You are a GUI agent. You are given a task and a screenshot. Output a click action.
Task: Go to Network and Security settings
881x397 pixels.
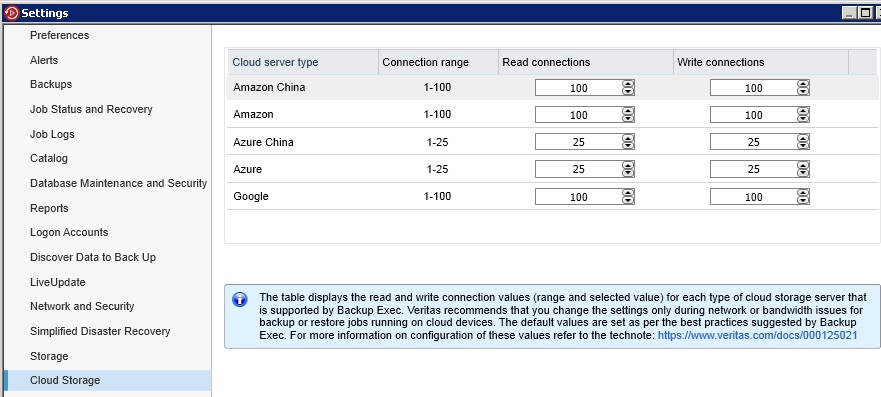82,307
